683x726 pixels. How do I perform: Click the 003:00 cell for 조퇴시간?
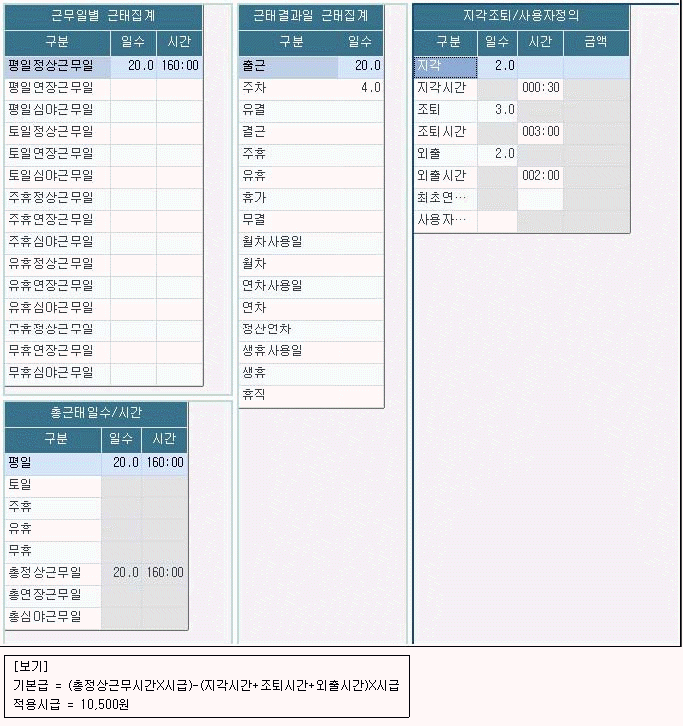[540, 132]
